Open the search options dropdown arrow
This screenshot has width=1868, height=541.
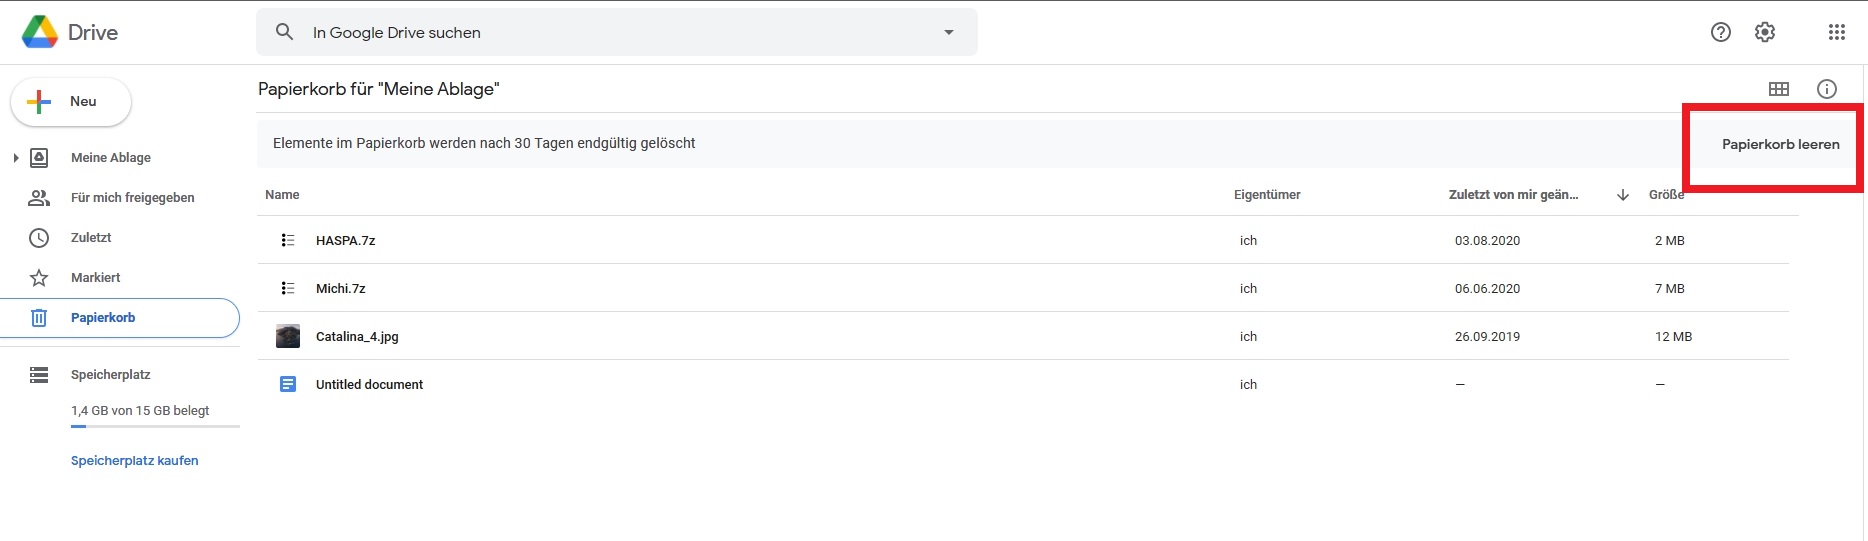(x=948, y=32)
